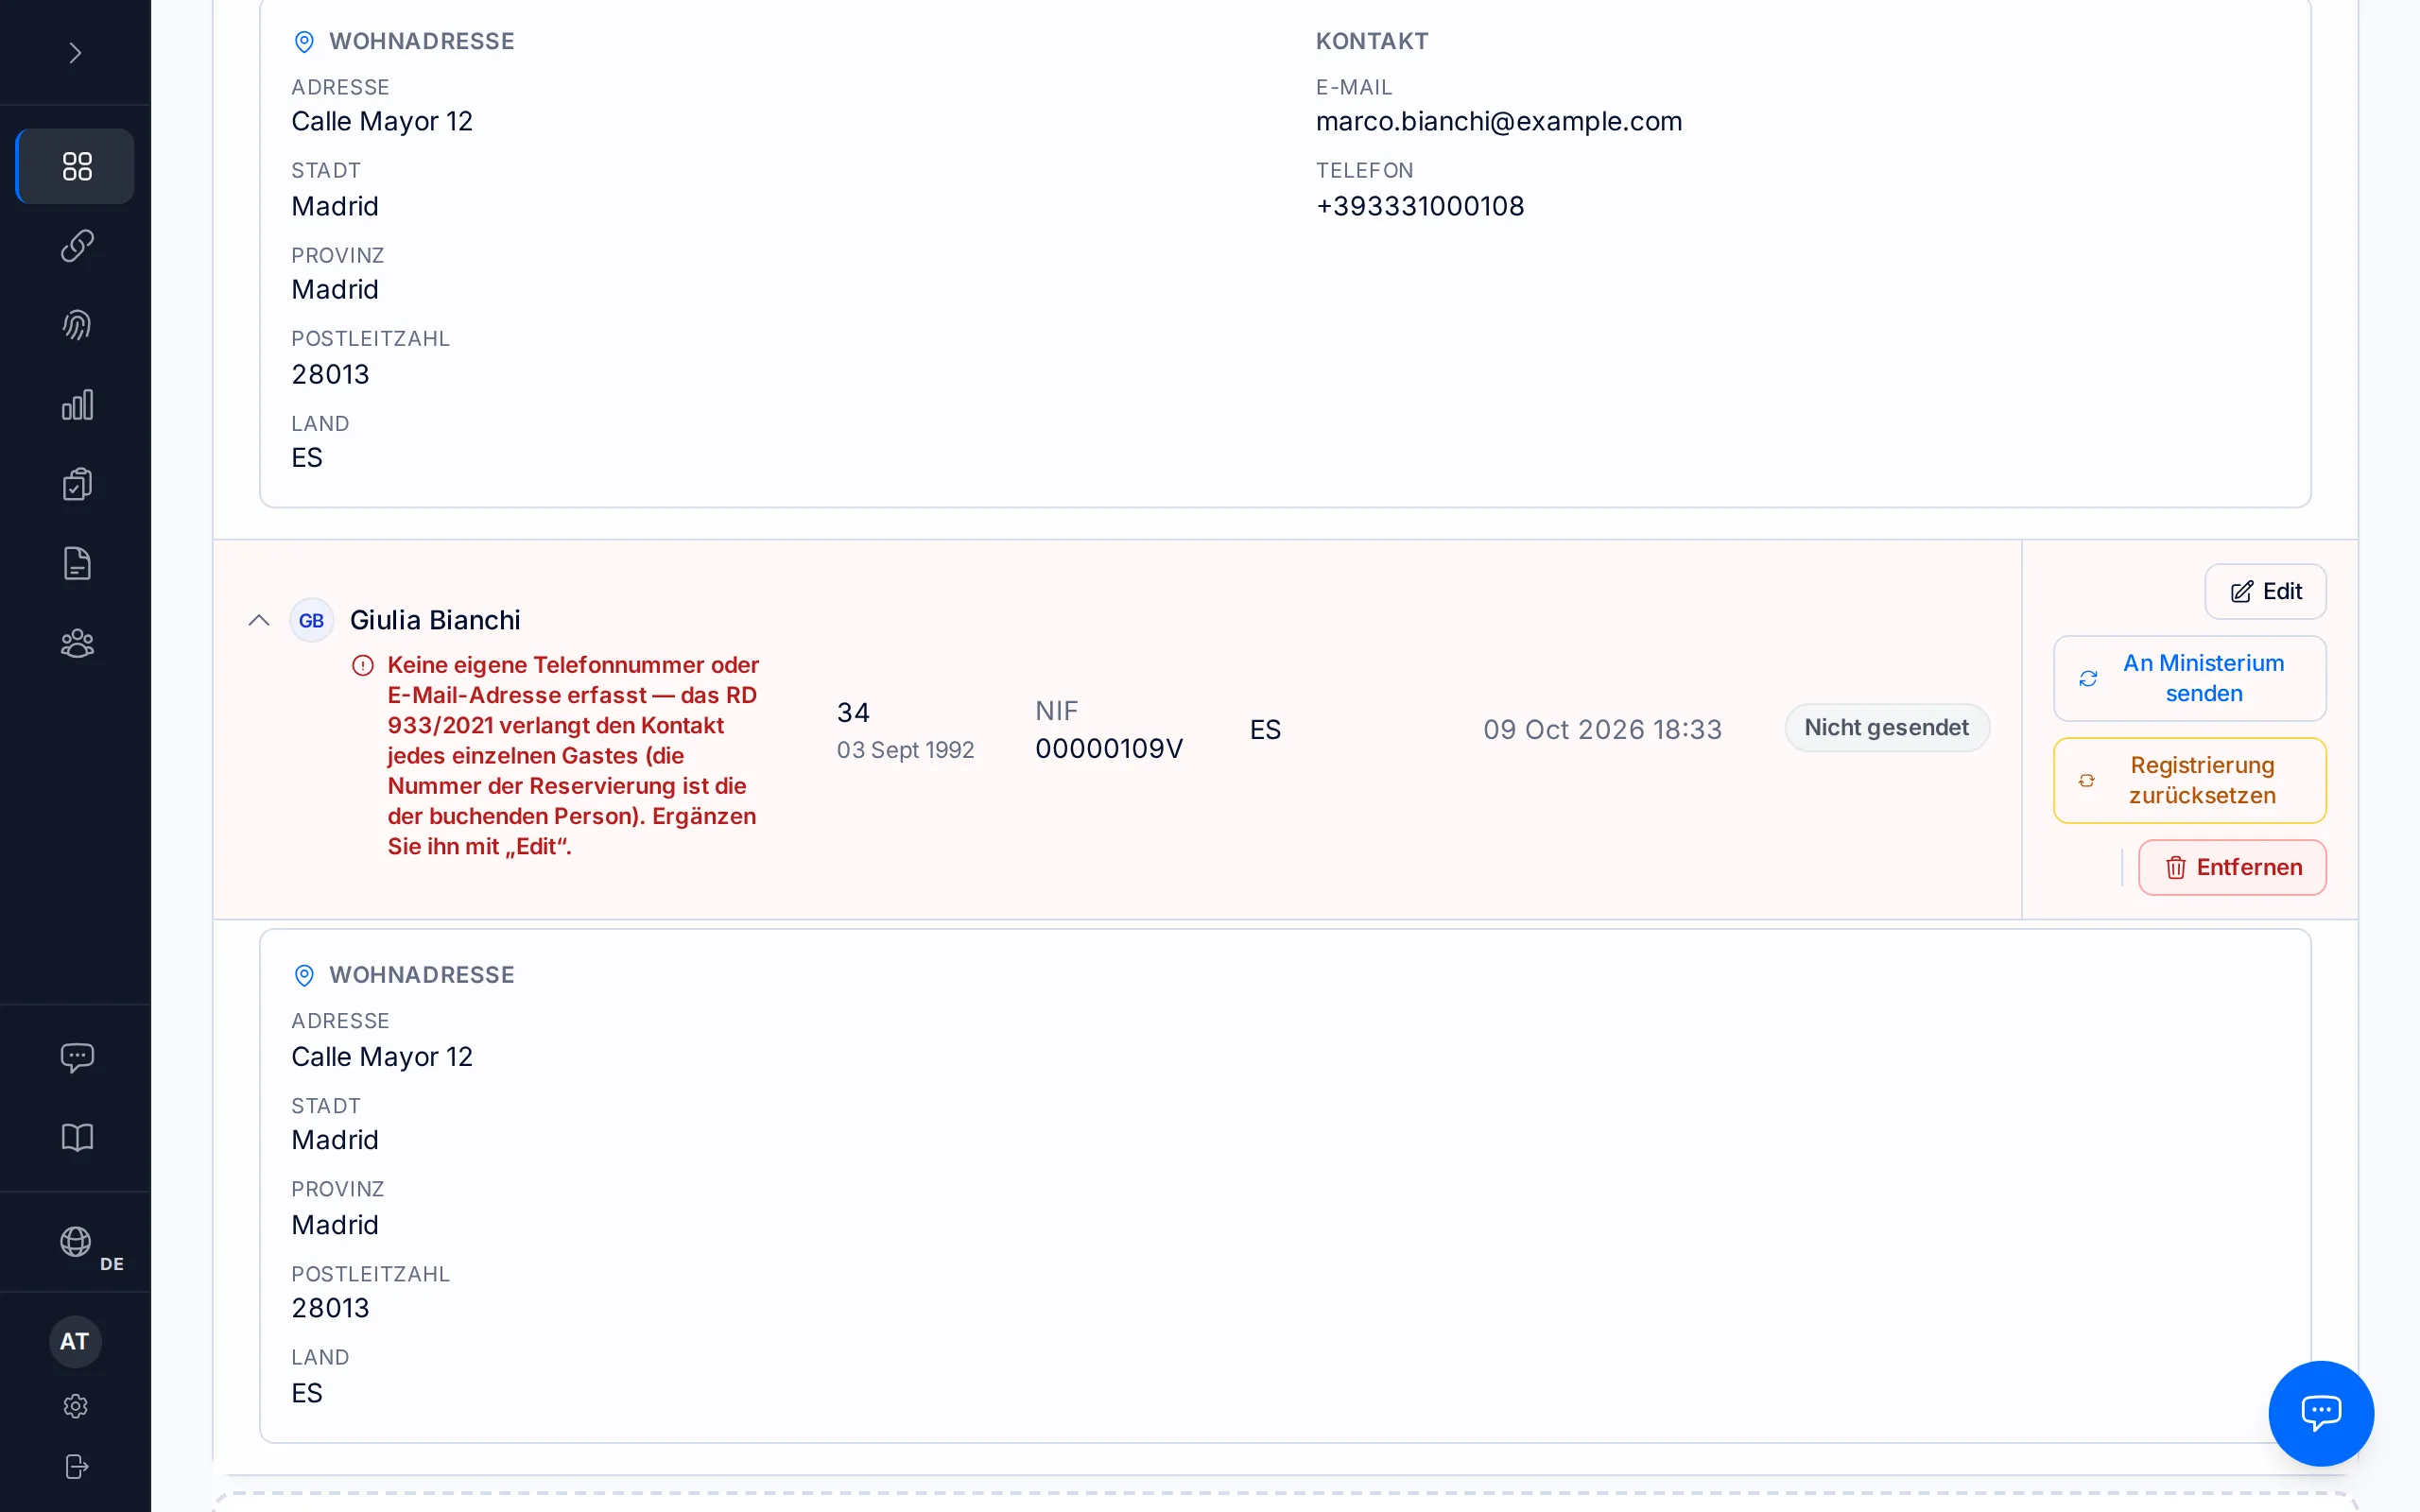Open settings gear icon in sidebar
Screen dimensions: 2420x1512
click(75, 1406)
